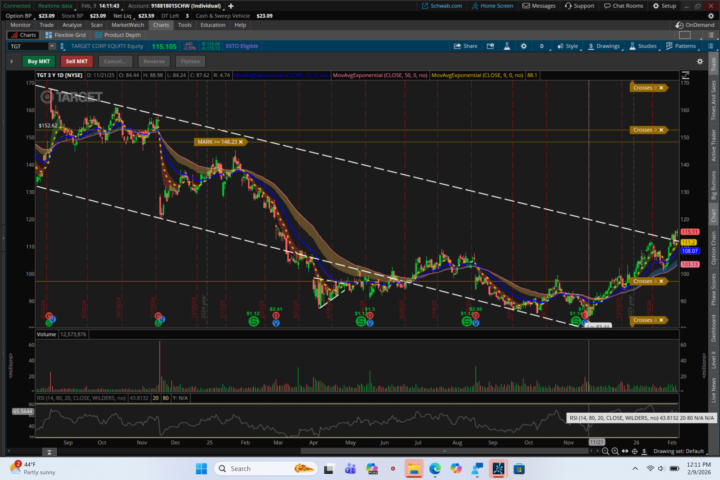The height and width of the screenshot is (480, 720).
Task: Activate OnDemand mode
Action: [x=695, y=25]
